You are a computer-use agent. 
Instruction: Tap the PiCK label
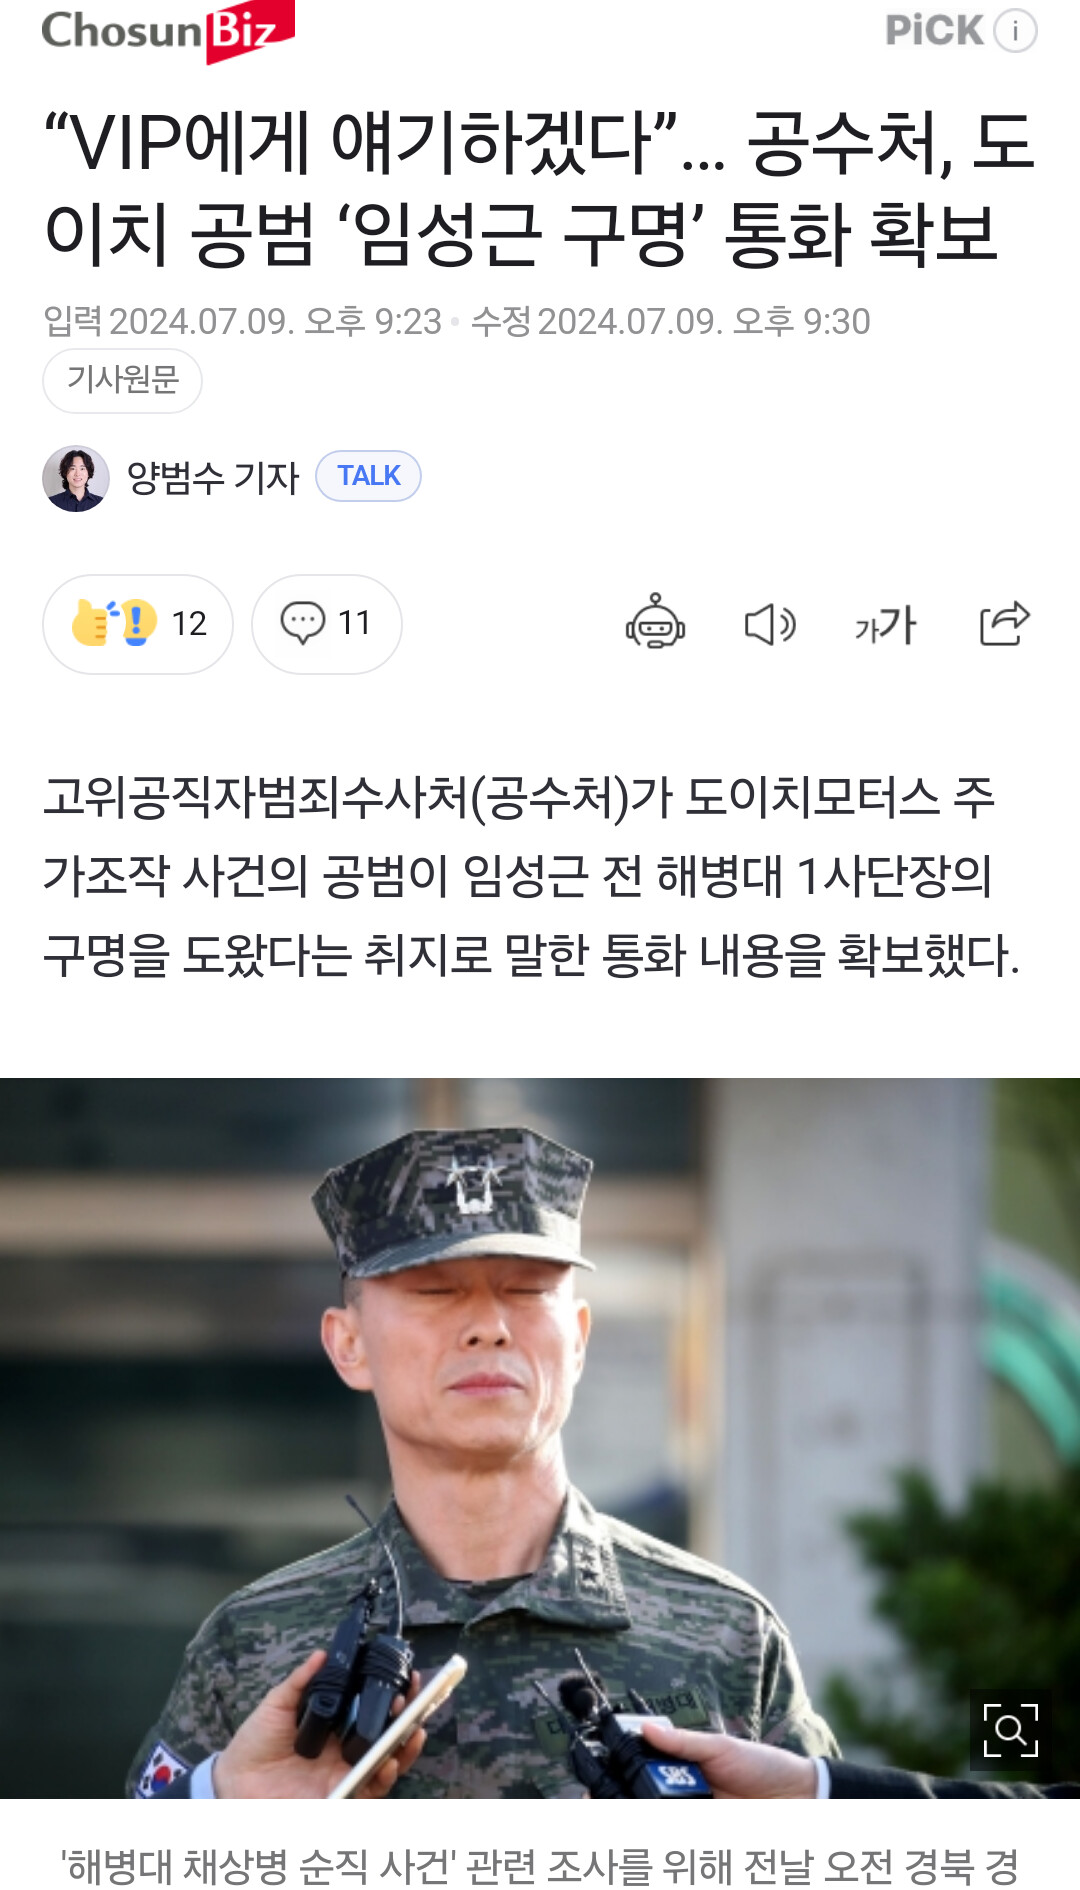click(934, 30)
